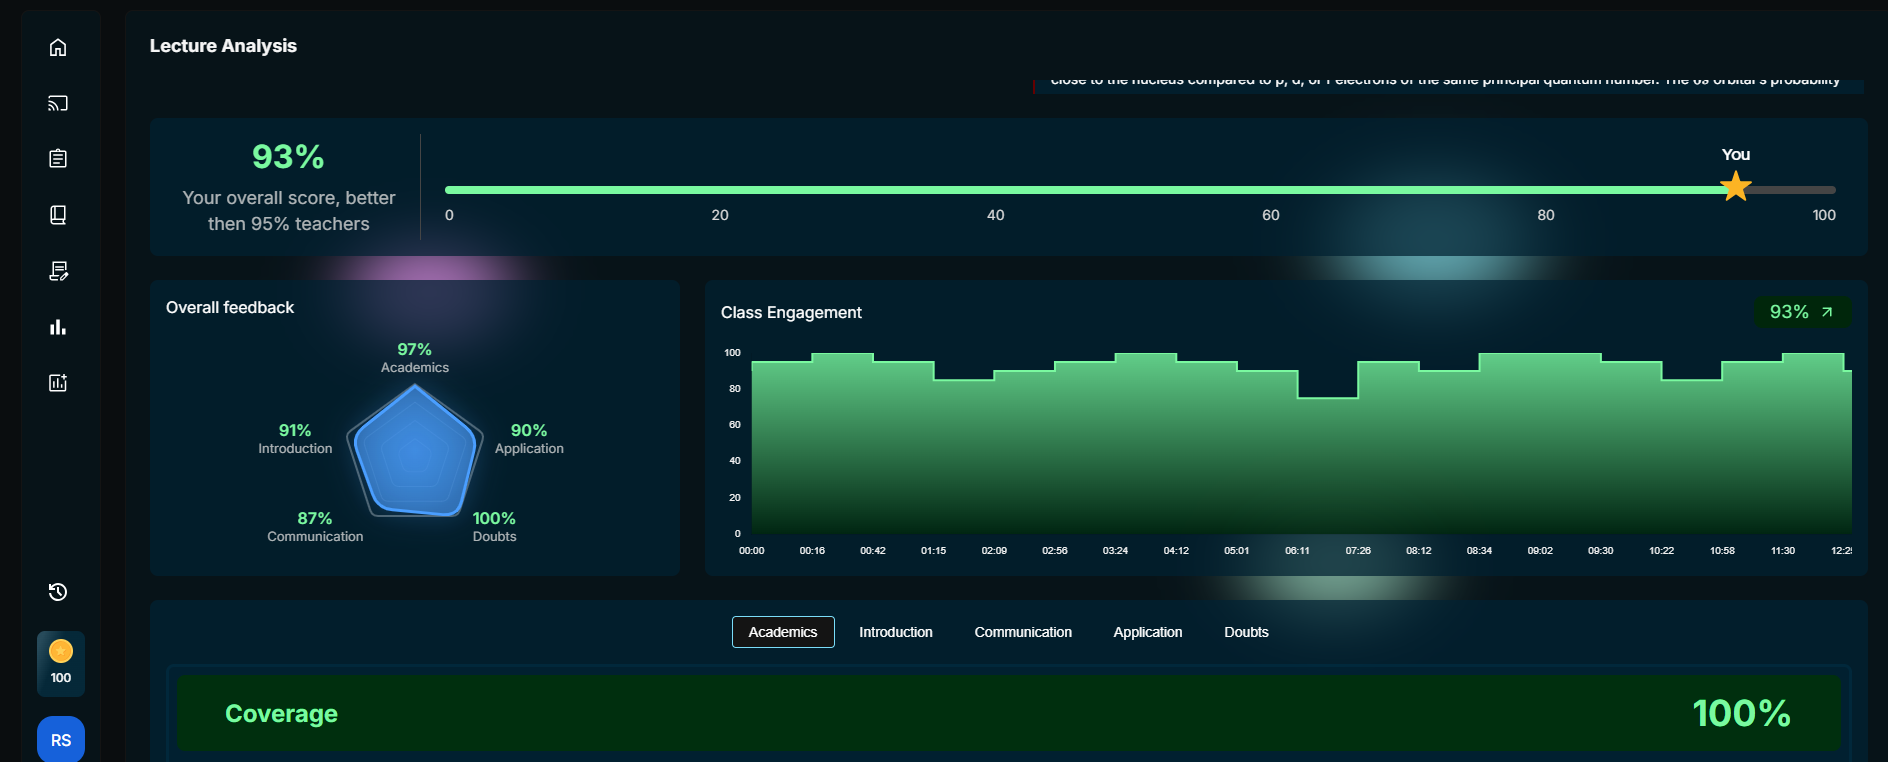Open the document edit pencil icon
Viewport: 1888px width, 762px height.
pyautogui.click(x=58, y=271)
